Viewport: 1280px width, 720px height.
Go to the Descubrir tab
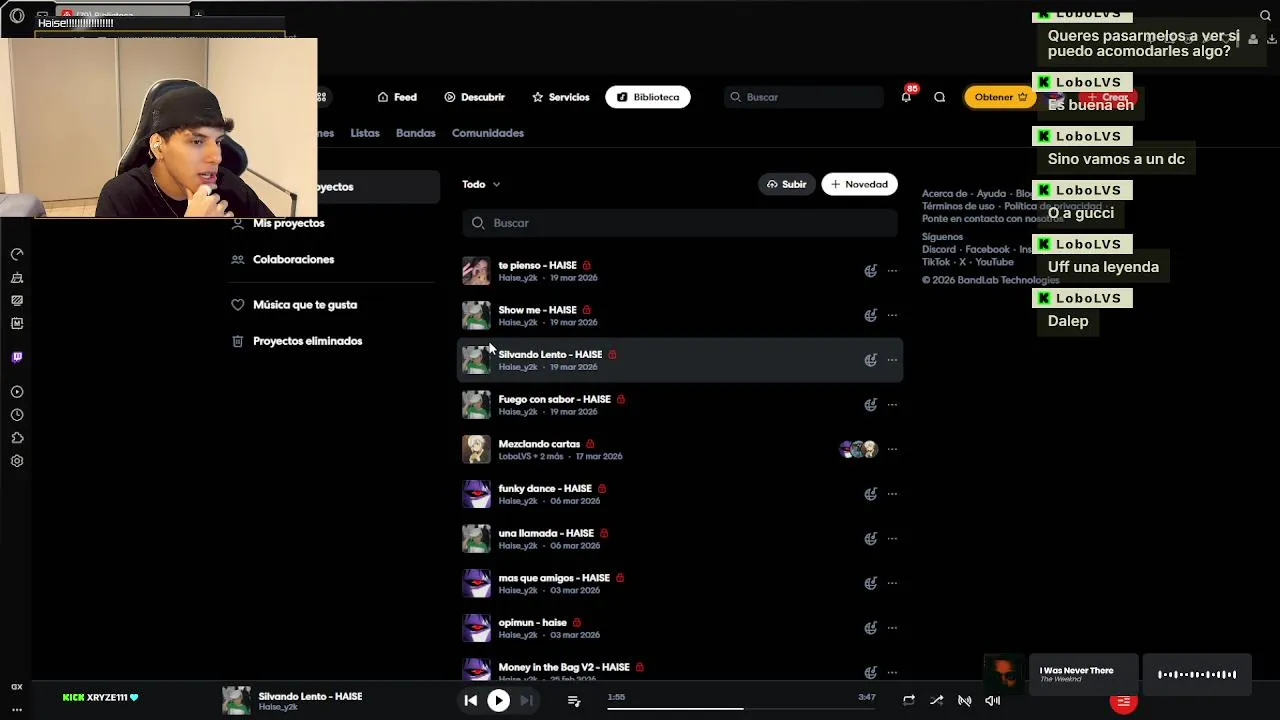pyautogui.click(x=474, y=97)
